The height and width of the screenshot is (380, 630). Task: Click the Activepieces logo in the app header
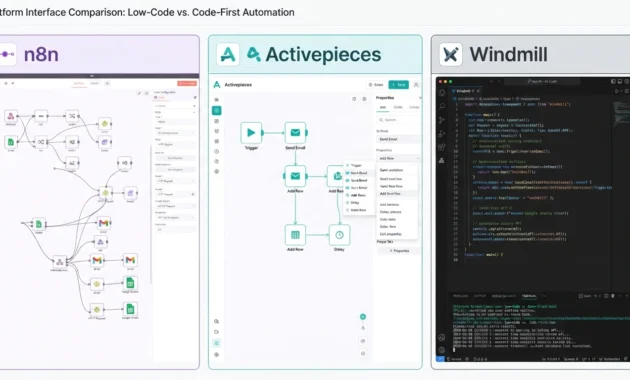(x=217, y=85)
